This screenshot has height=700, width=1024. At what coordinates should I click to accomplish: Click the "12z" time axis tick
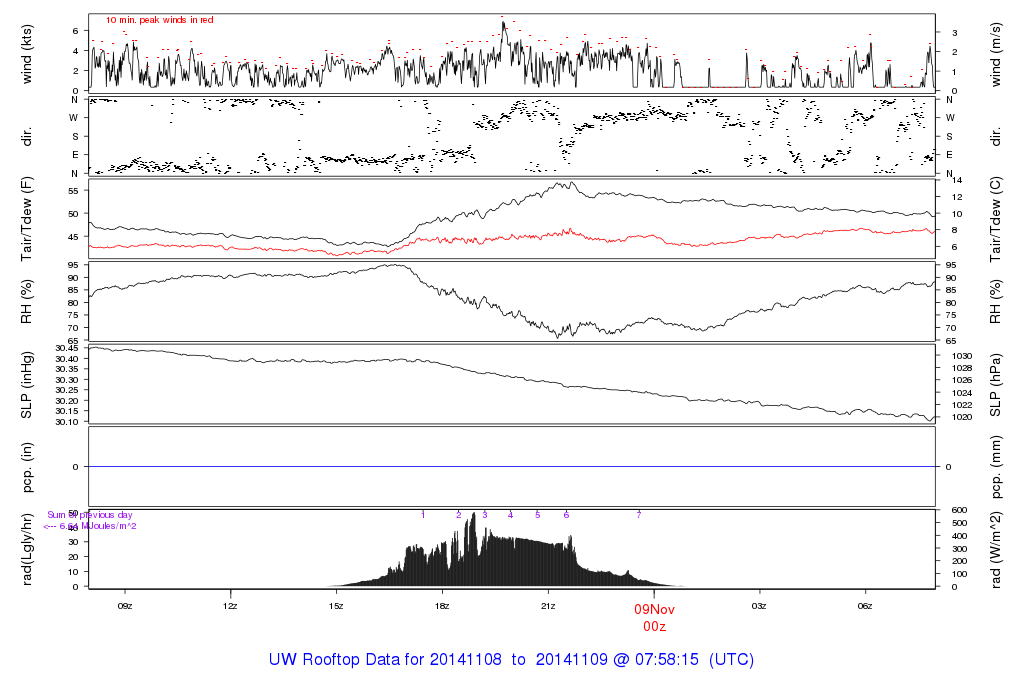coord(230,606)
